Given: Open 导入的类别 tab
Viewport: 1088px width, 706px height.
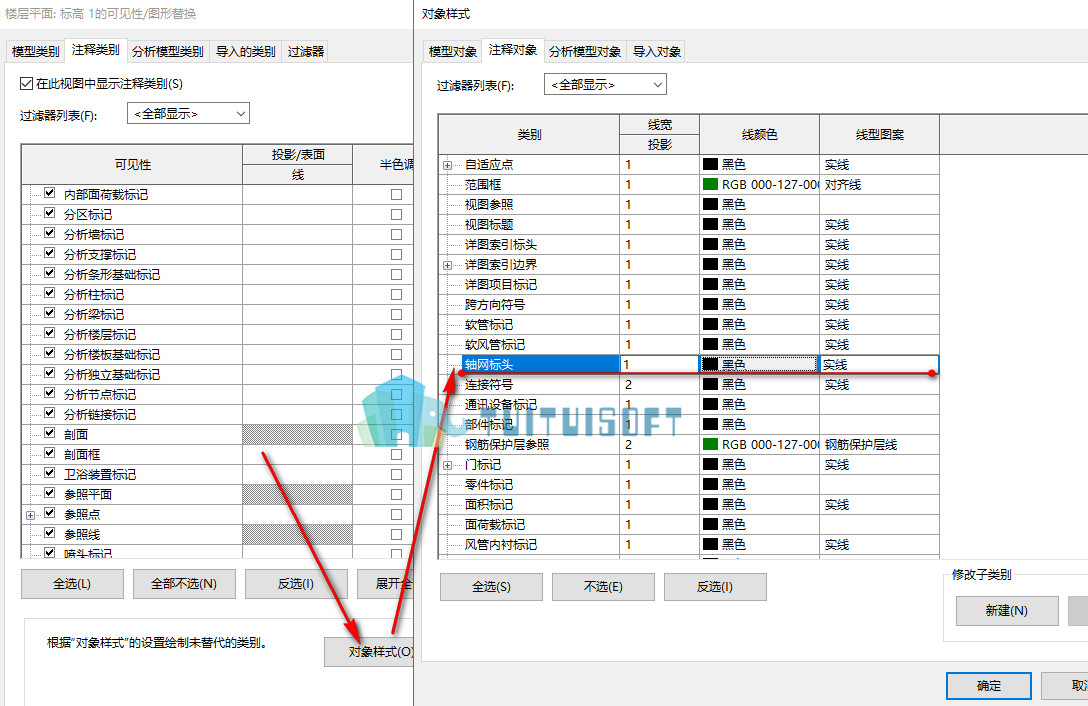Looking at the screenshot, I should point(246,51).
